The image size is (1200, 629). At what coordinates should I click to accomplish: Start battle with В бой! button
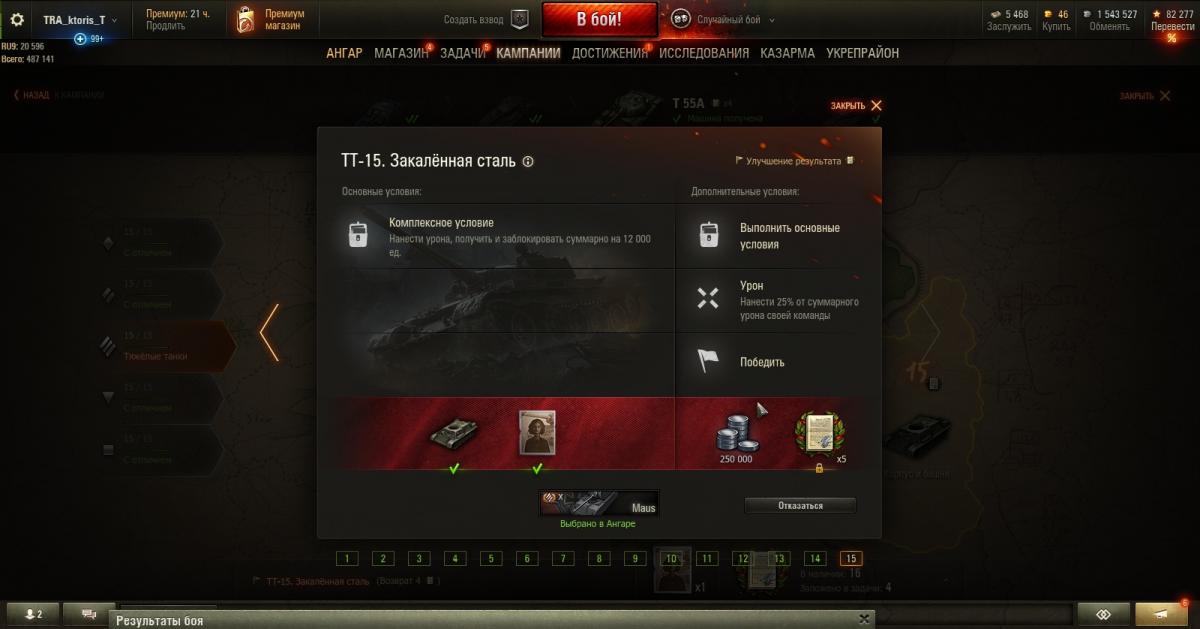click(600, 19)
